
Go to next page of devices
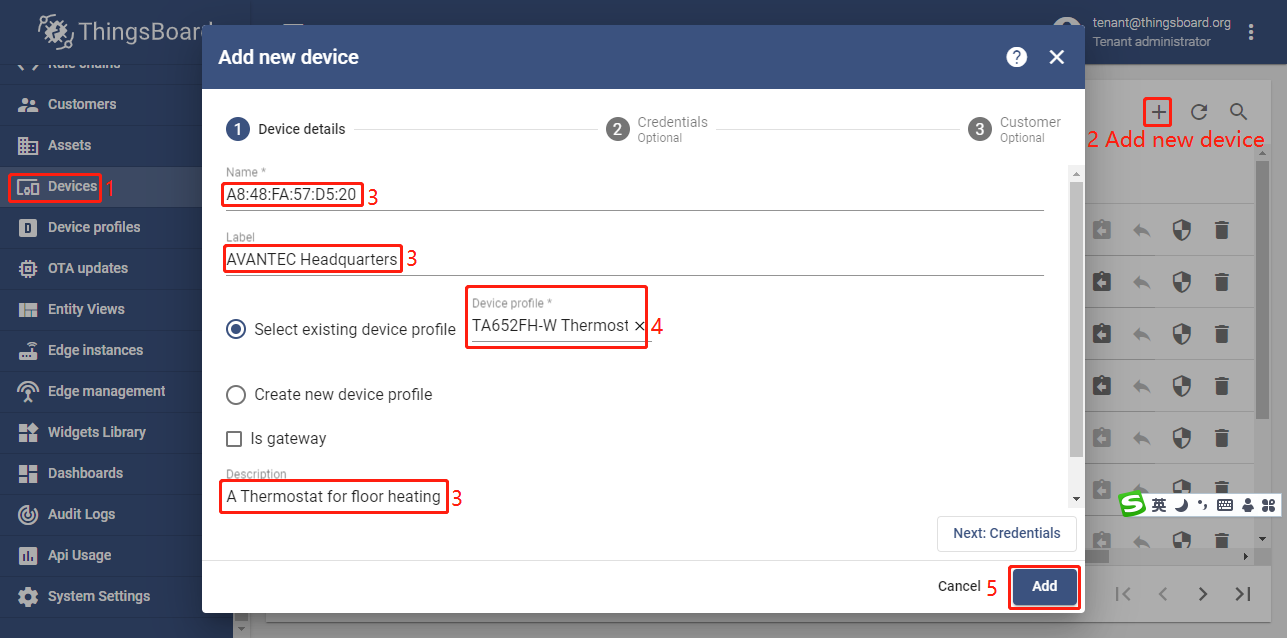(x=1203, y=594)
